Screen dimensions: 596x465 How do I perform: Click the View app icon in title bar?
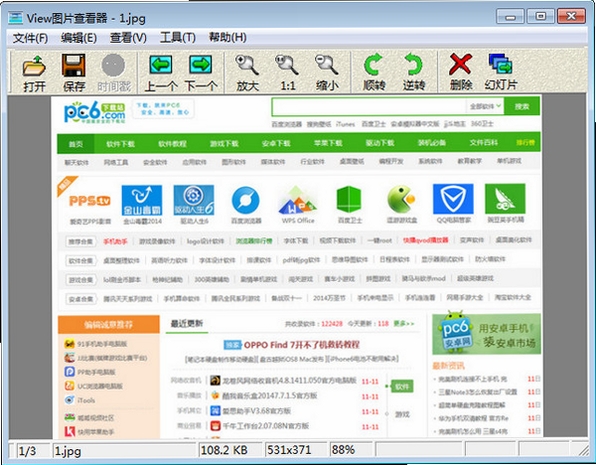tap(16, 17)
